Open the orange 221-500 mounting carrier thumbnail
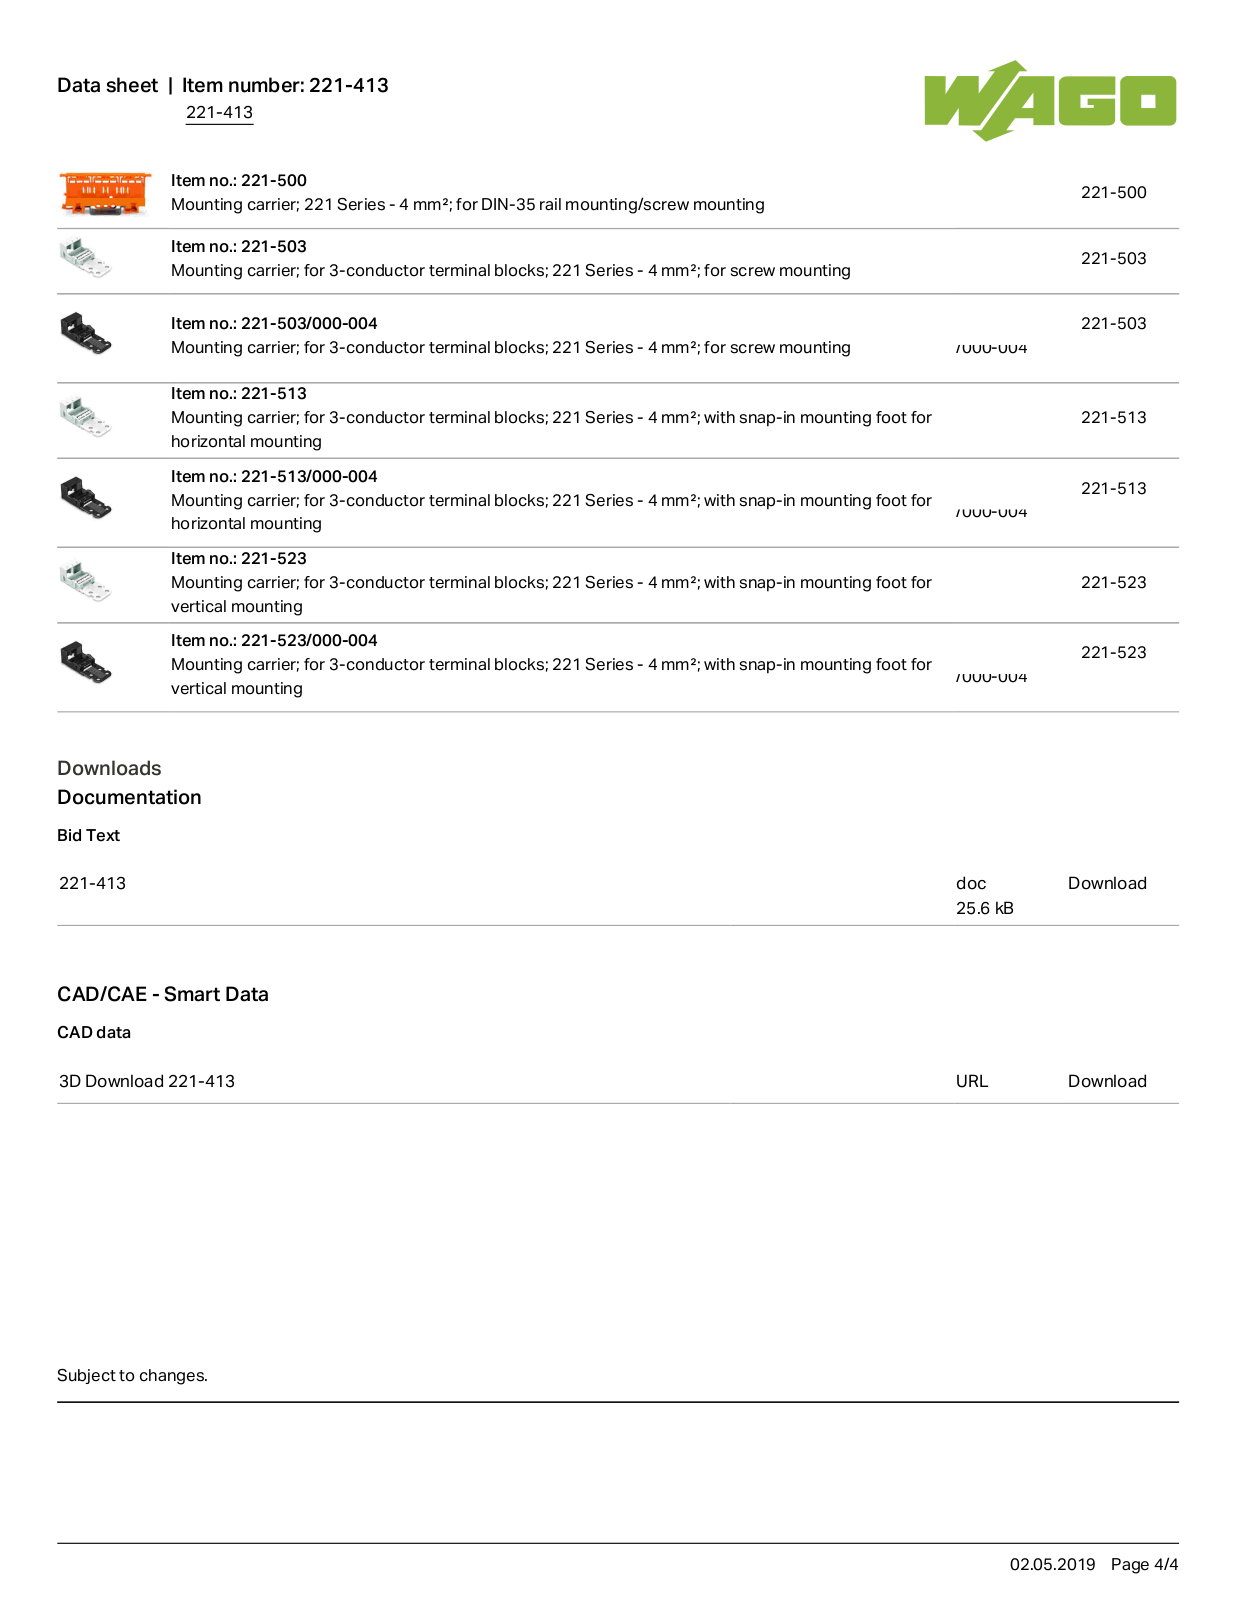The height and width of the screenshot is (1600, 1237). click(105, 193)
